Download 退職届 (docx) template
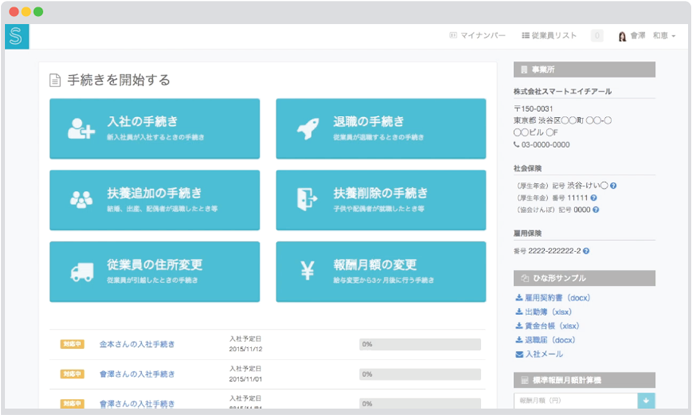This screenshot has height=416, width=692. pos(545,340)
